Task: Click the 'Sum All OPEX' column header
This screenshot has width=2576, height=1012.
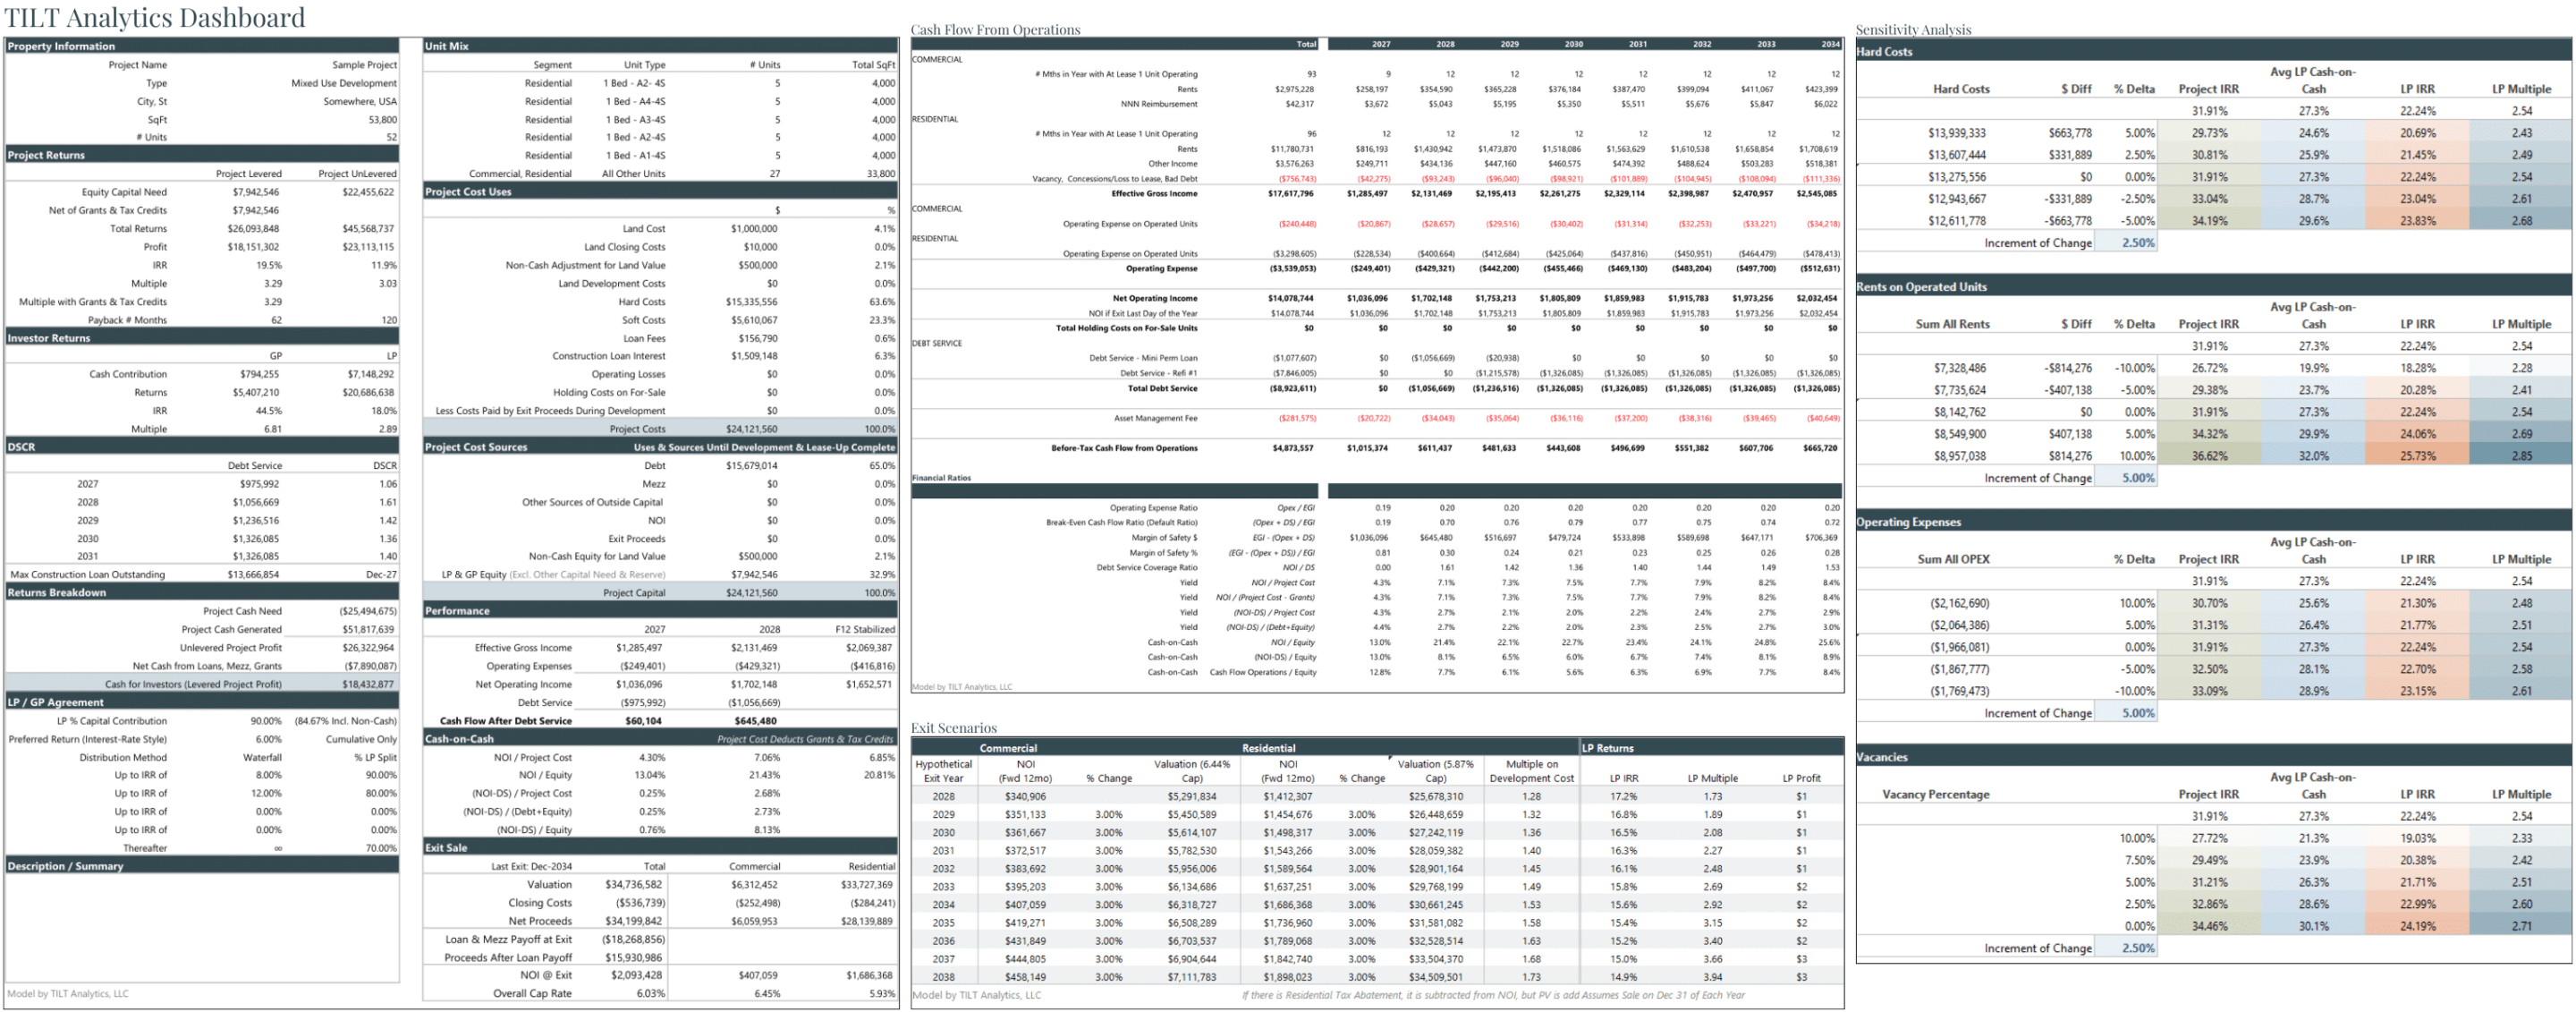Action: click(x=1953, y=559)
